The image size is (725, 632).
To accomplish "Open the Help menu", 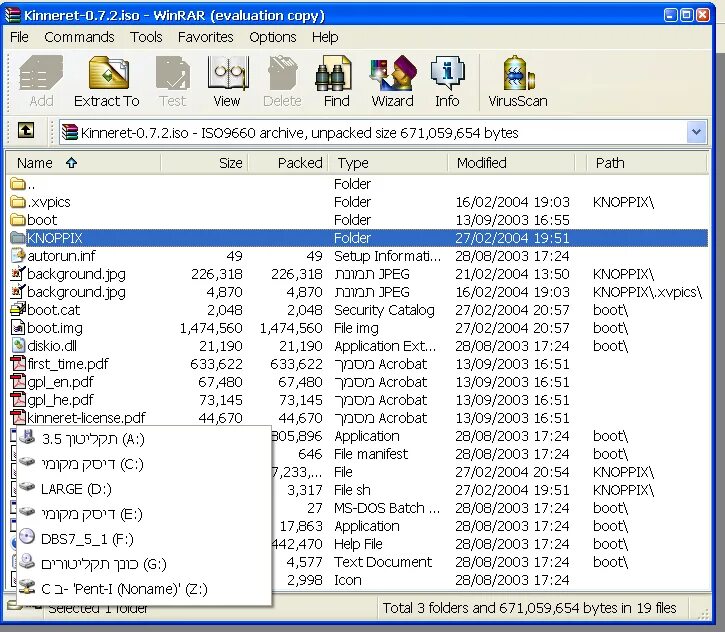I will tap(325, 37).
